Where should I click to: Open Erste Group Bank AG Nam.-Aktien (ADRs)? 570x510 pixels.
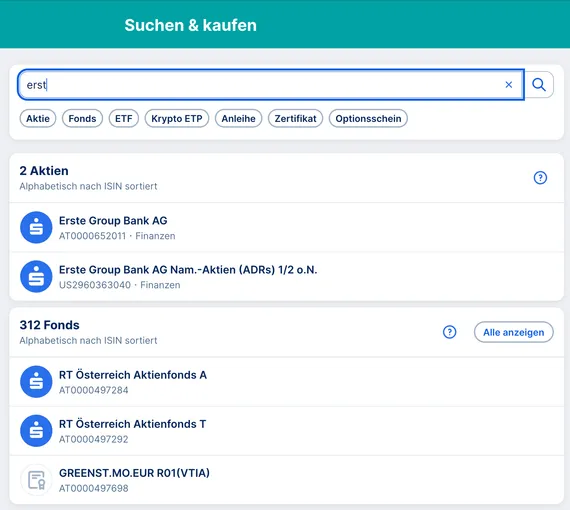[x=286, y=277]
